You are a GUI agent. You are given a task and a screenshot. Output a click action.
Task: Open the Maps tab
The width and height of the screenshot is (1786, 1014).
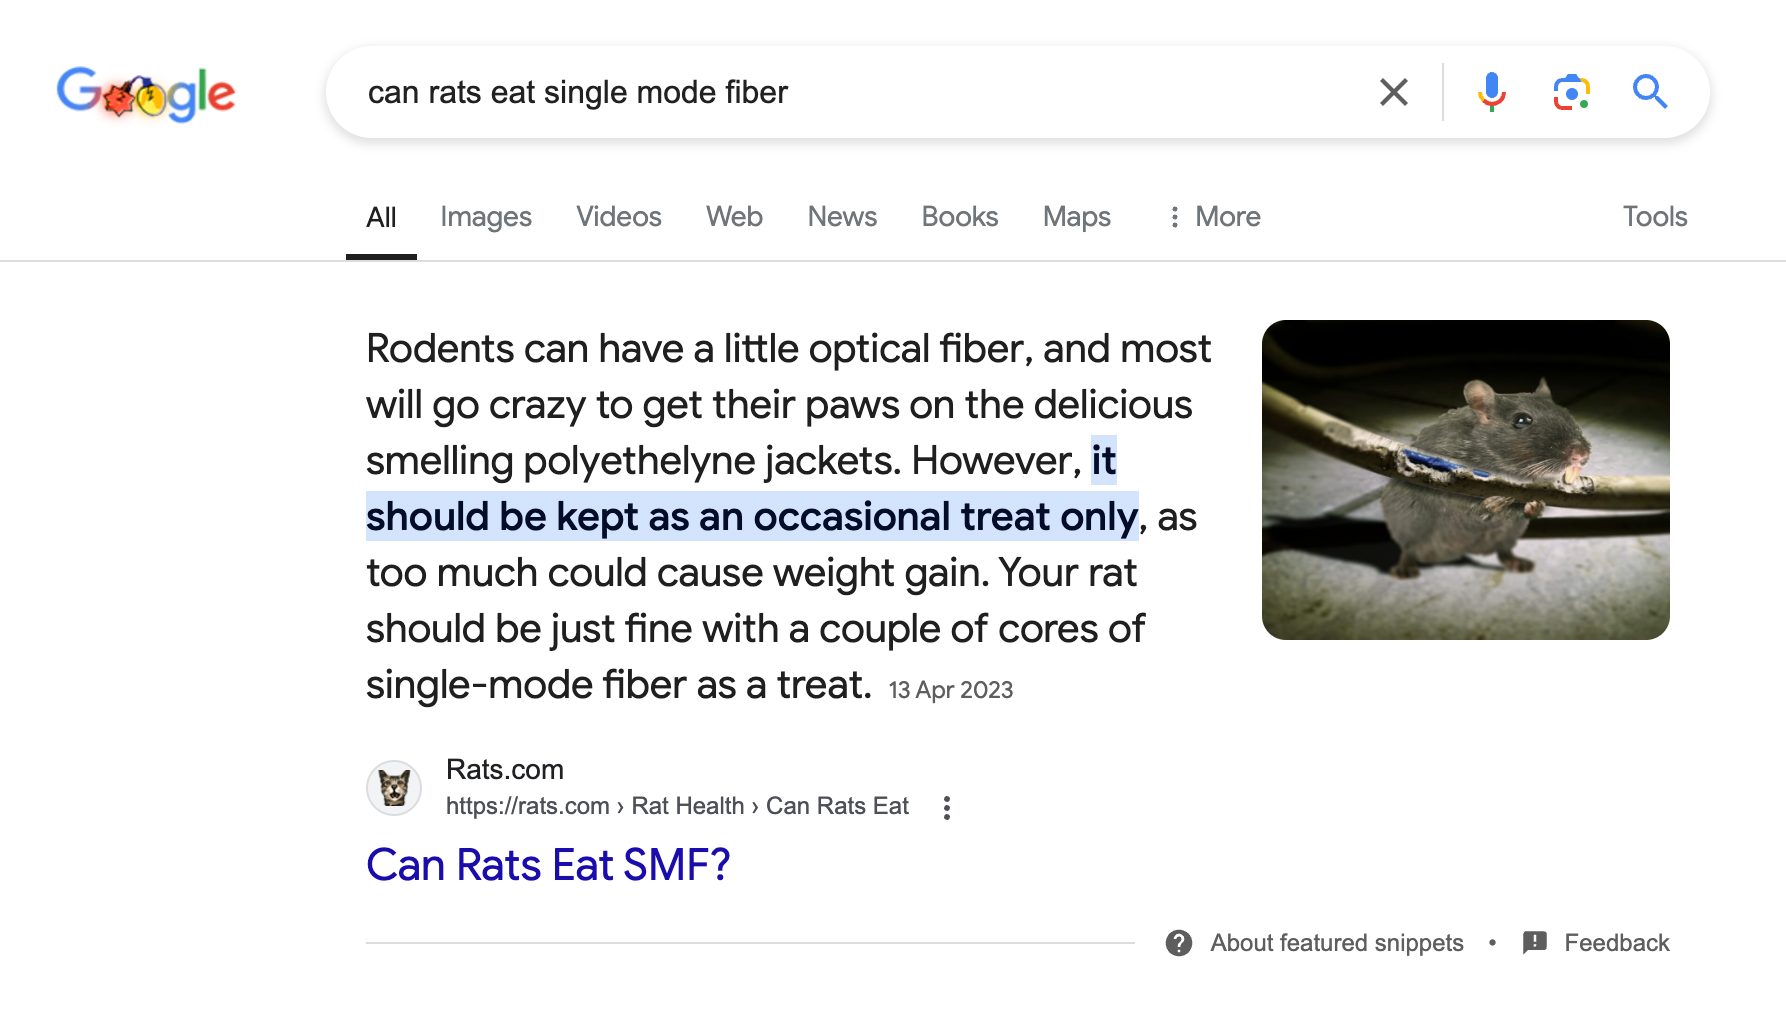point(1077,217)
